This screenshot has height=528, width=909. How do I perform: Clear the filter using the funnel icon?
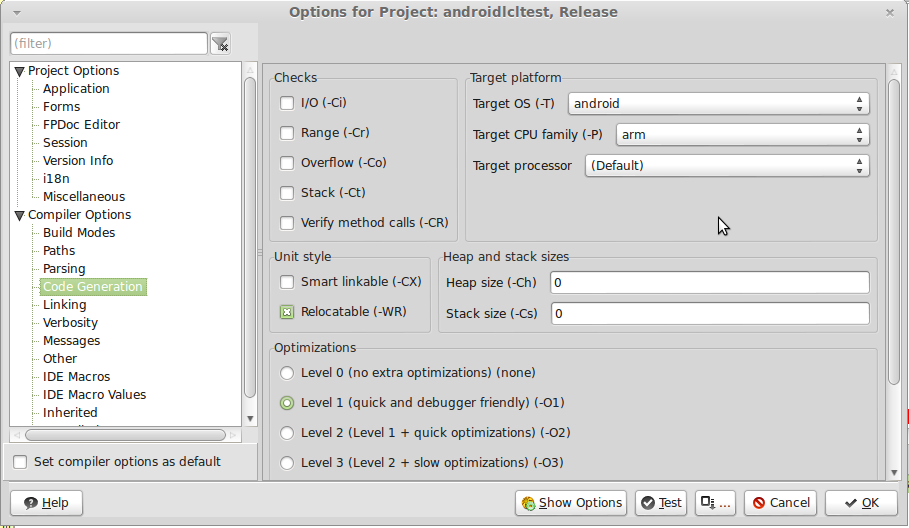tap(220, 44)
